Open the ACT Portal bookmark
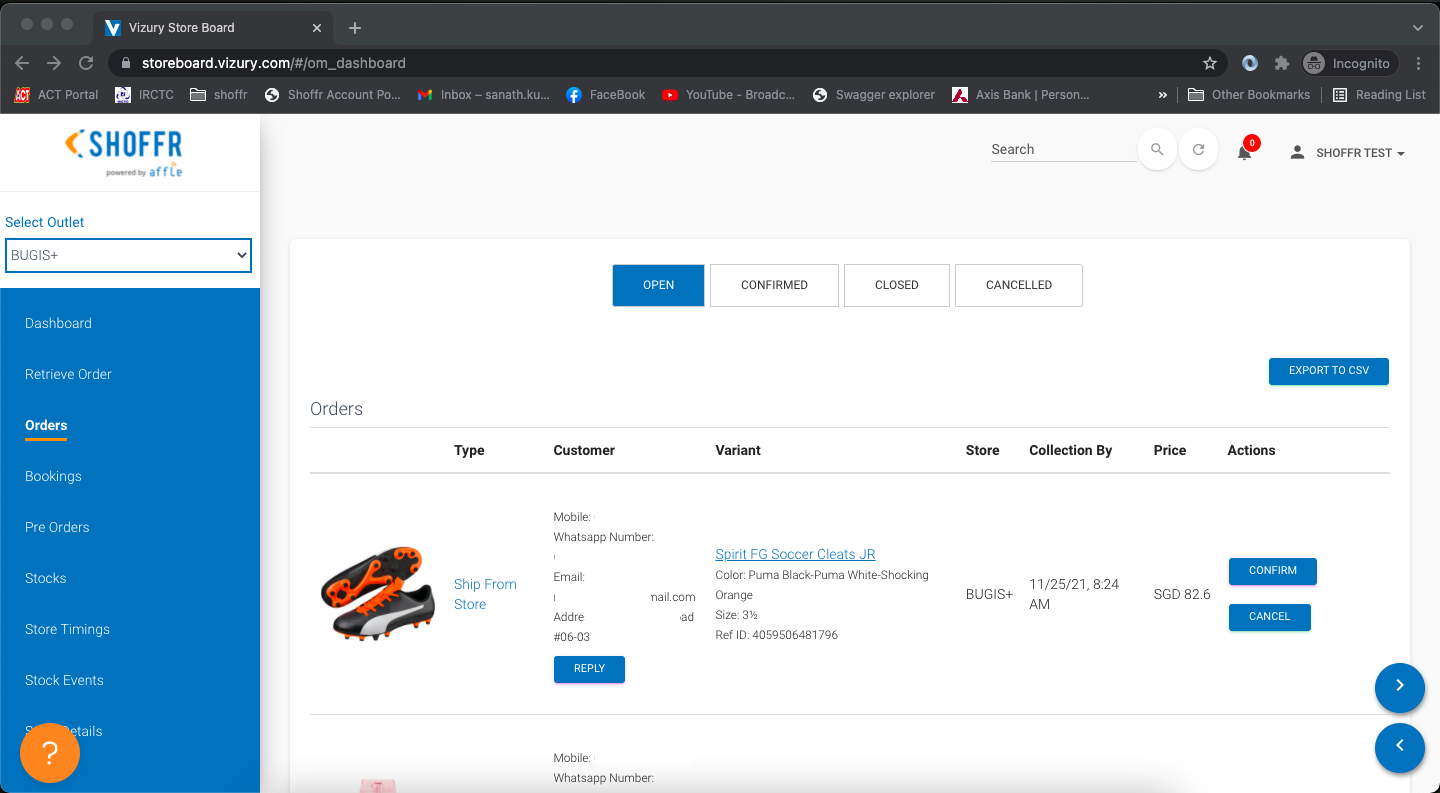 coord(57,95)
